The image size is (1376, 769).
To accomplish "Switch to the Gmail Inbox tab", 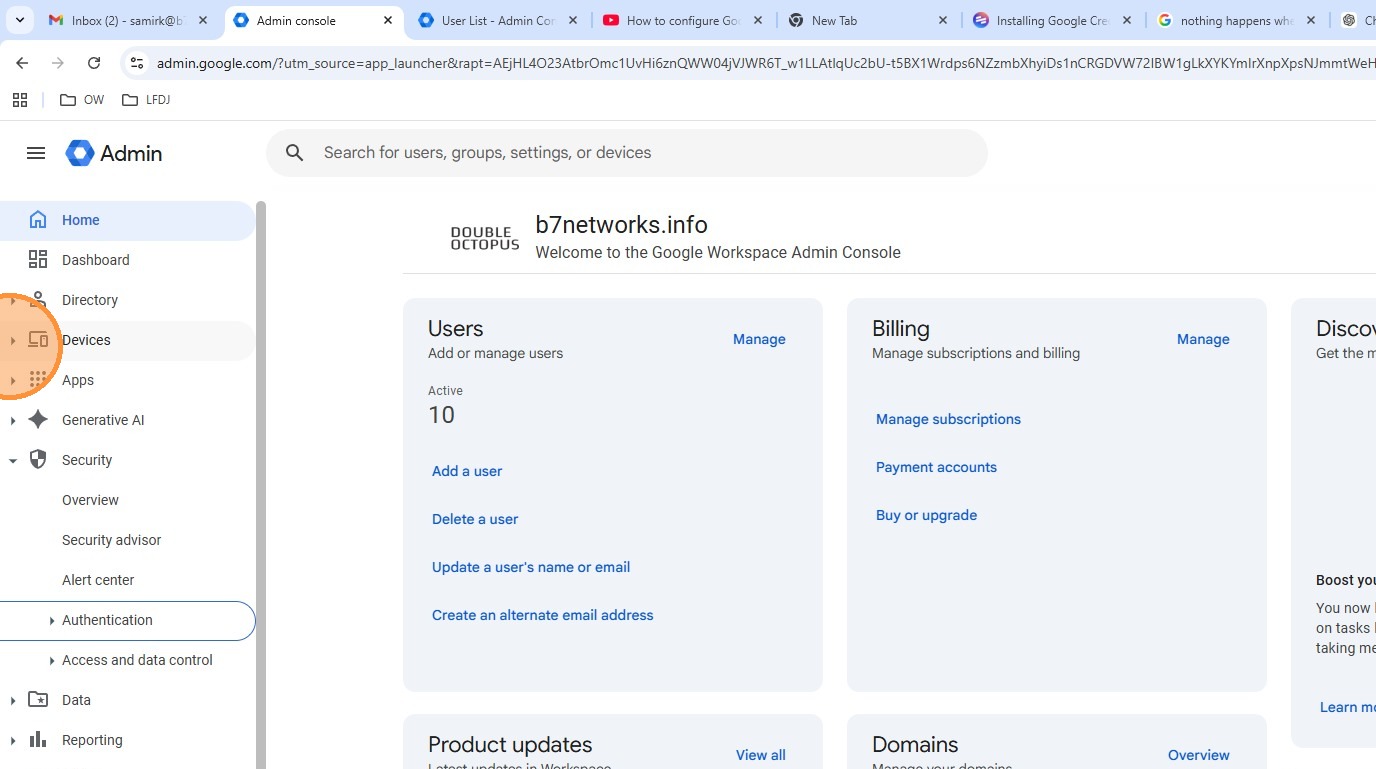I will point(128,20).
